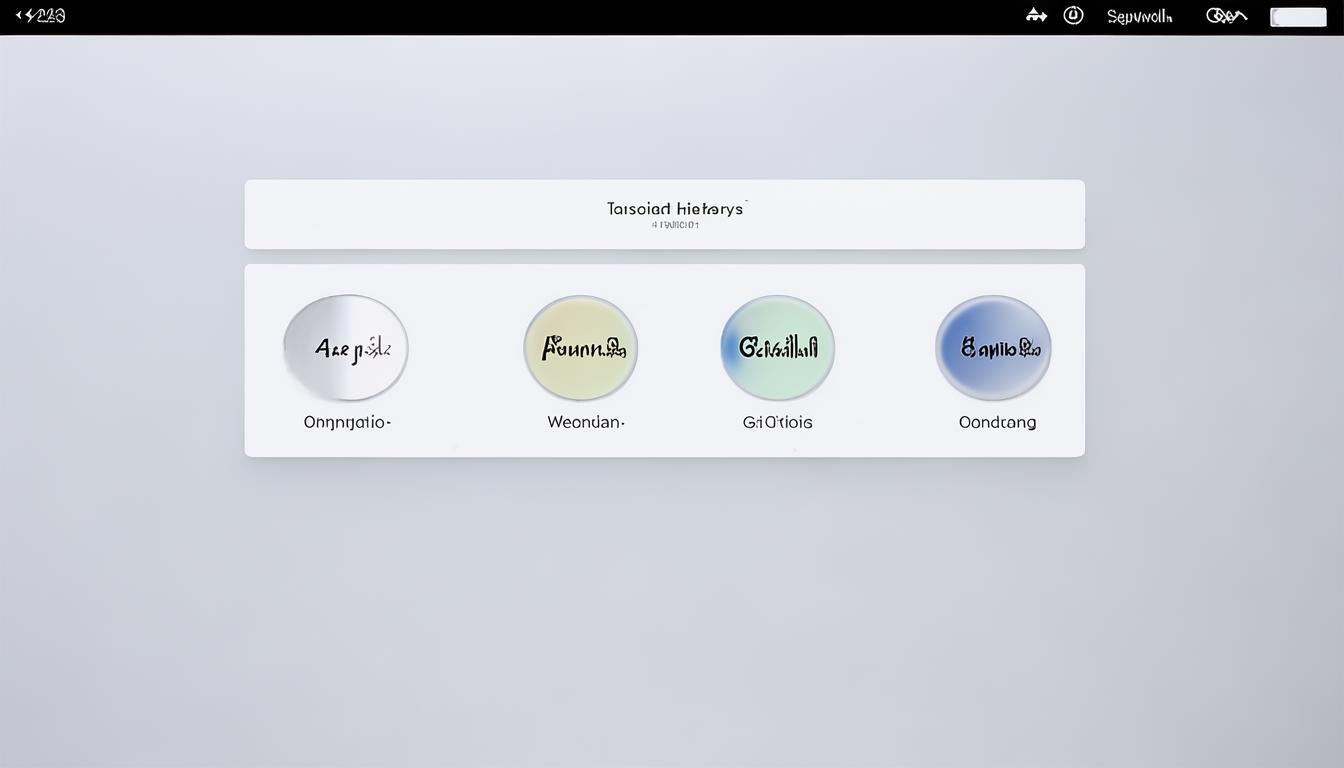Click the time display in top-left corner

pyautogui.click(x=46, y=15)
